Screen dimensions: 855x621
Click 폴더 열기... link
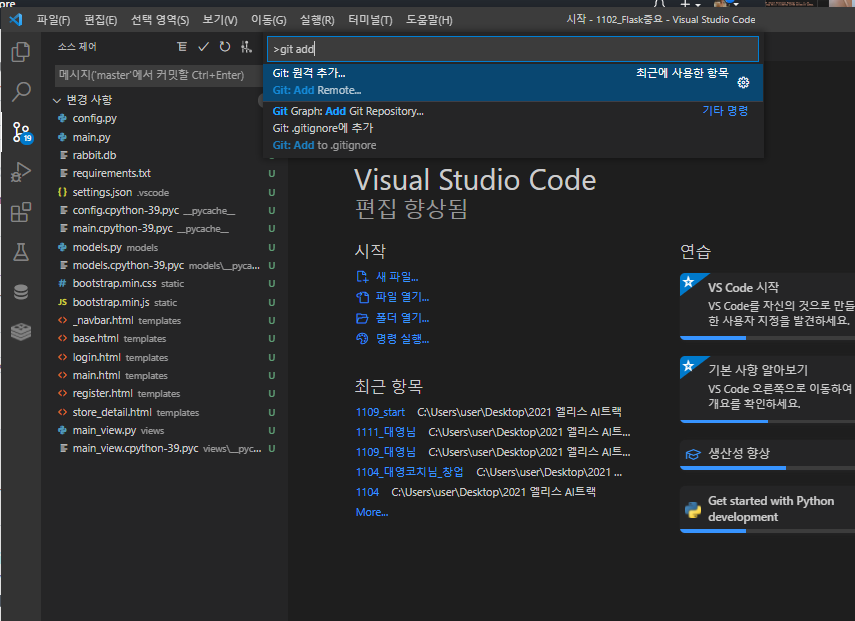click(402, 318)
